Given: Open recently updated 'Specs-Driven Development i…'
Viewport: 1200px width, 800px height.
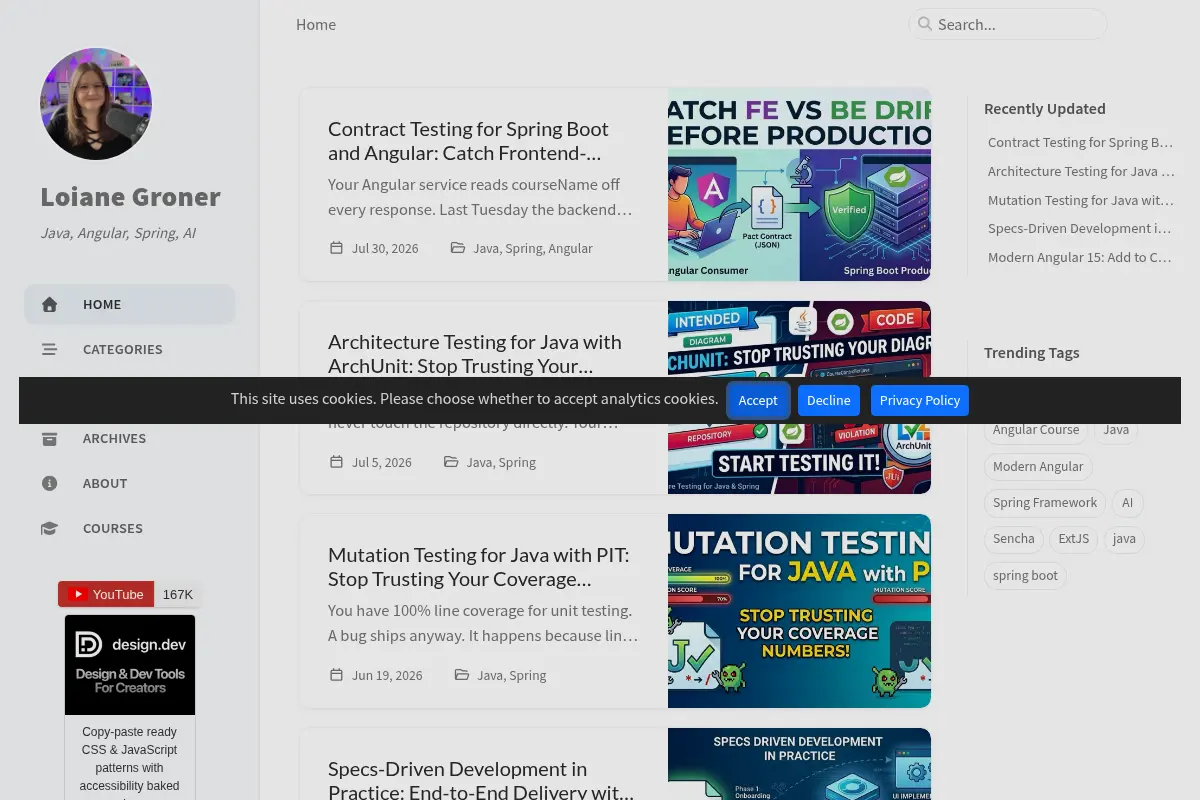Looking at the screenshot, I should tap(1080, 228).
